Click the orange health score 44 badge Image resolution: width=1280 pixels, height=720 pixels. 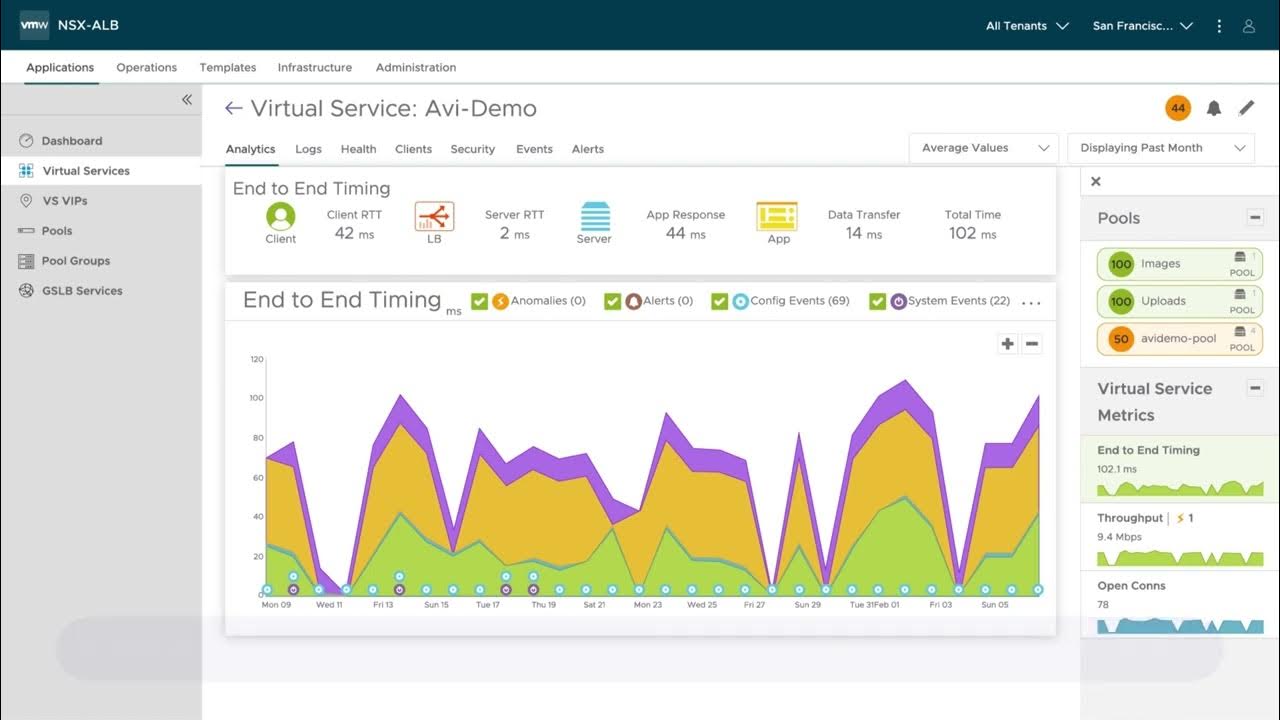(x=1178, y=108)
